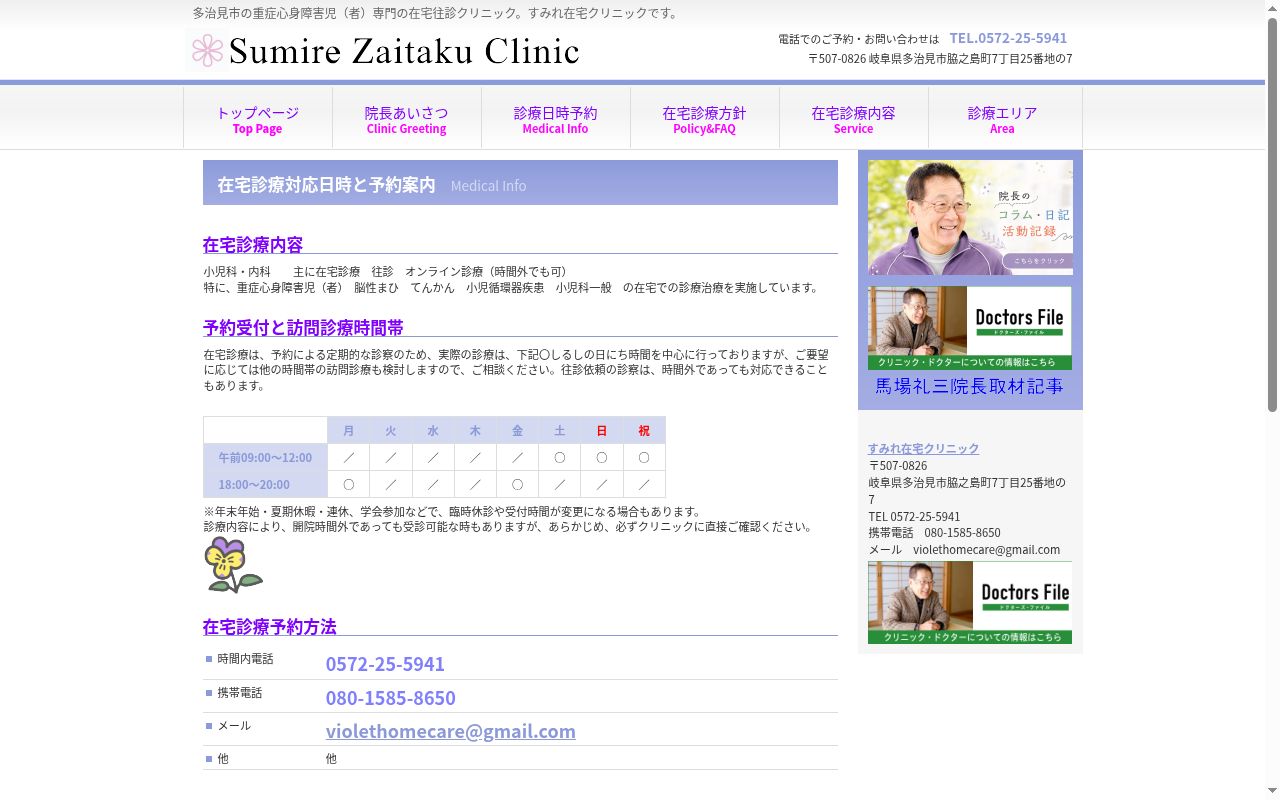Click the header TEL.0572-25-5941 number
This screenshot has width=1280, height=800.
[1008, 38]
